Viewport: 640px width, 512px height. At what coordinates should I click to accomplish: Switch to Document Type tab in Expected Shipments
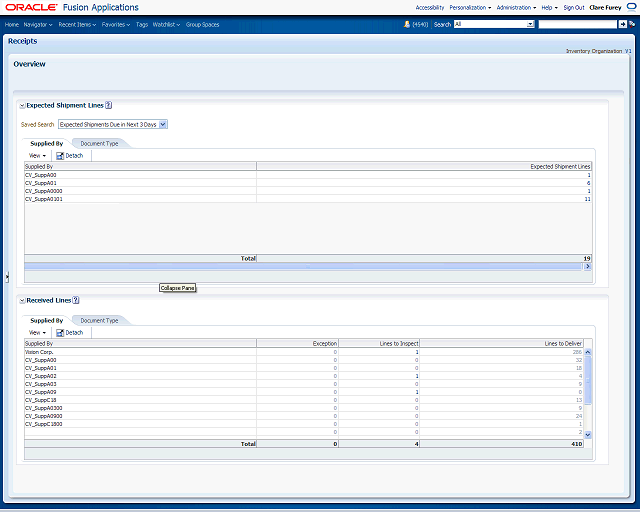(99, 144)
